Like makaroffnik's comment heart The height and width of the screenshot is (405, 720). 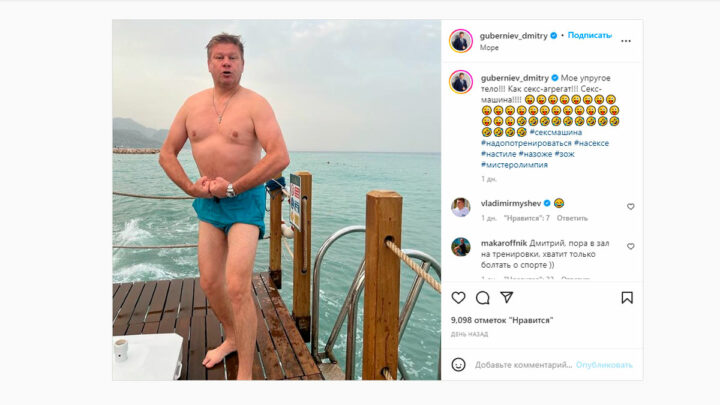point(630,247)
